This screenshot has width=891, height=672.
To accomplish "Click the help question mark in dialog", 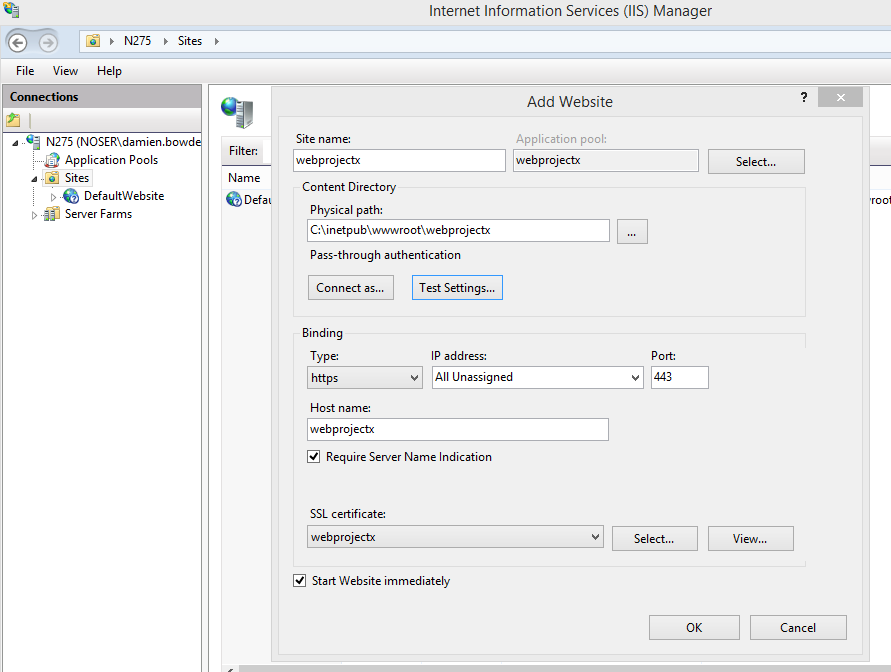I will (x=803, y=97).
